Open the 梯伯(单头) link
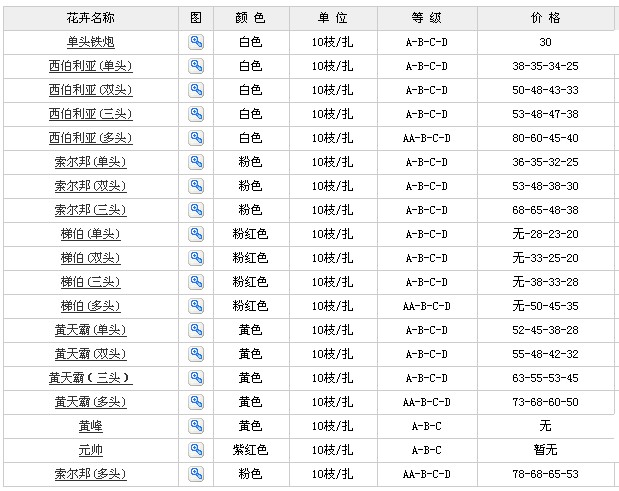 [x=90, y=234]
